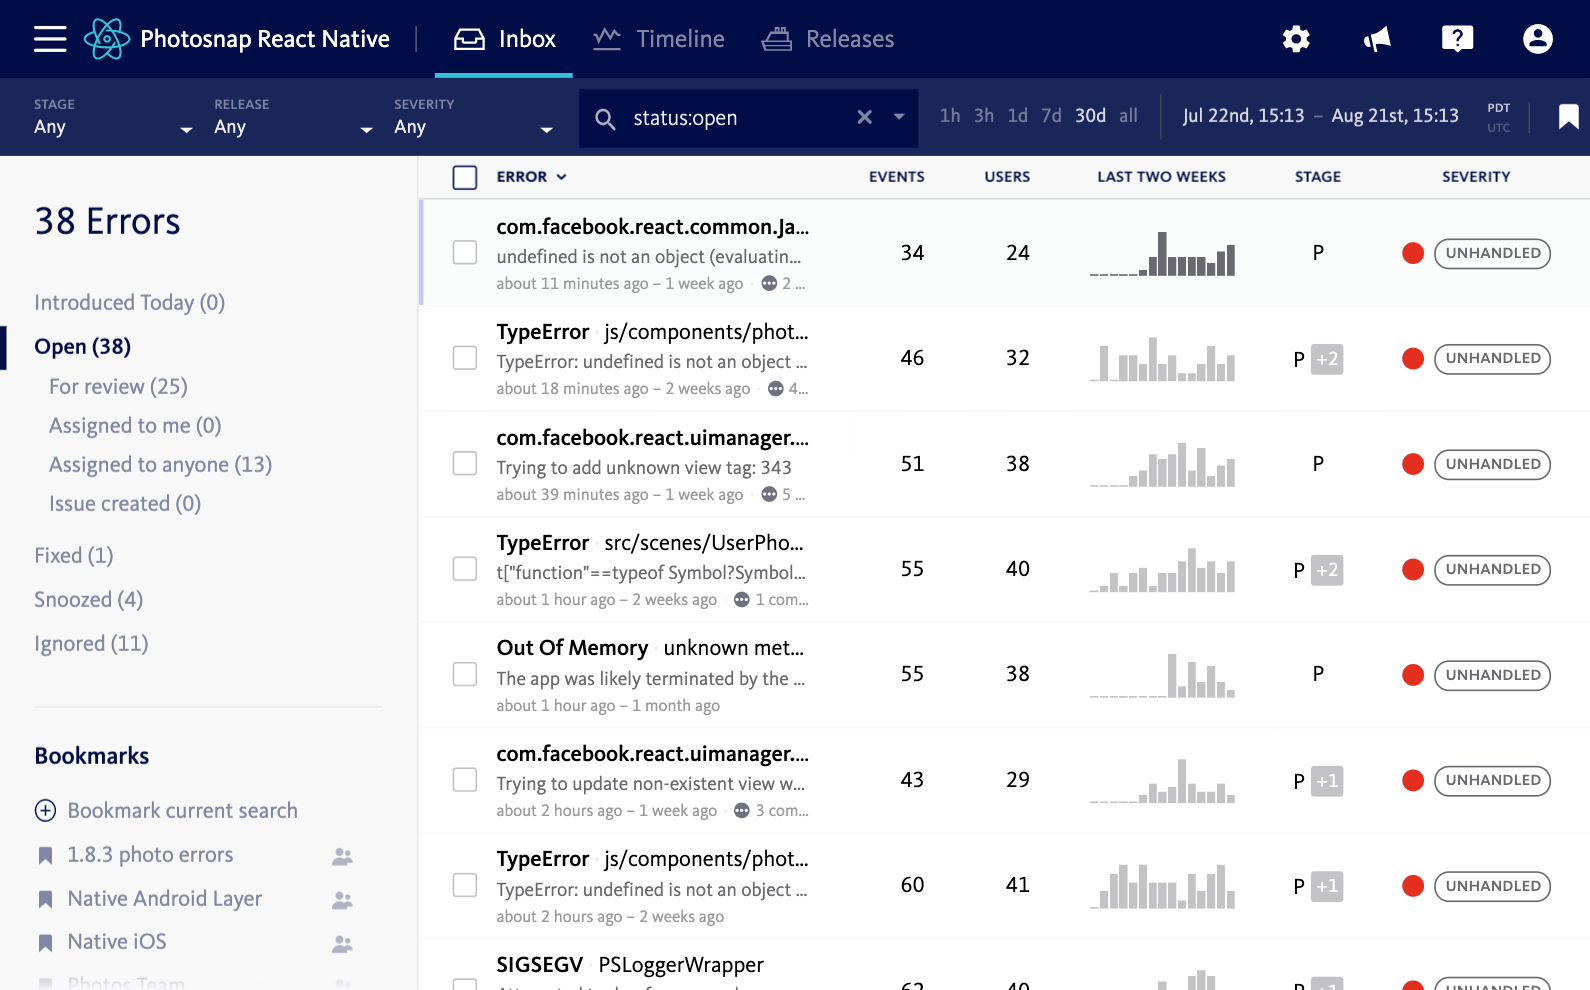Click the red severity dot on Out Of Memory row

(x=1413, y=675)
